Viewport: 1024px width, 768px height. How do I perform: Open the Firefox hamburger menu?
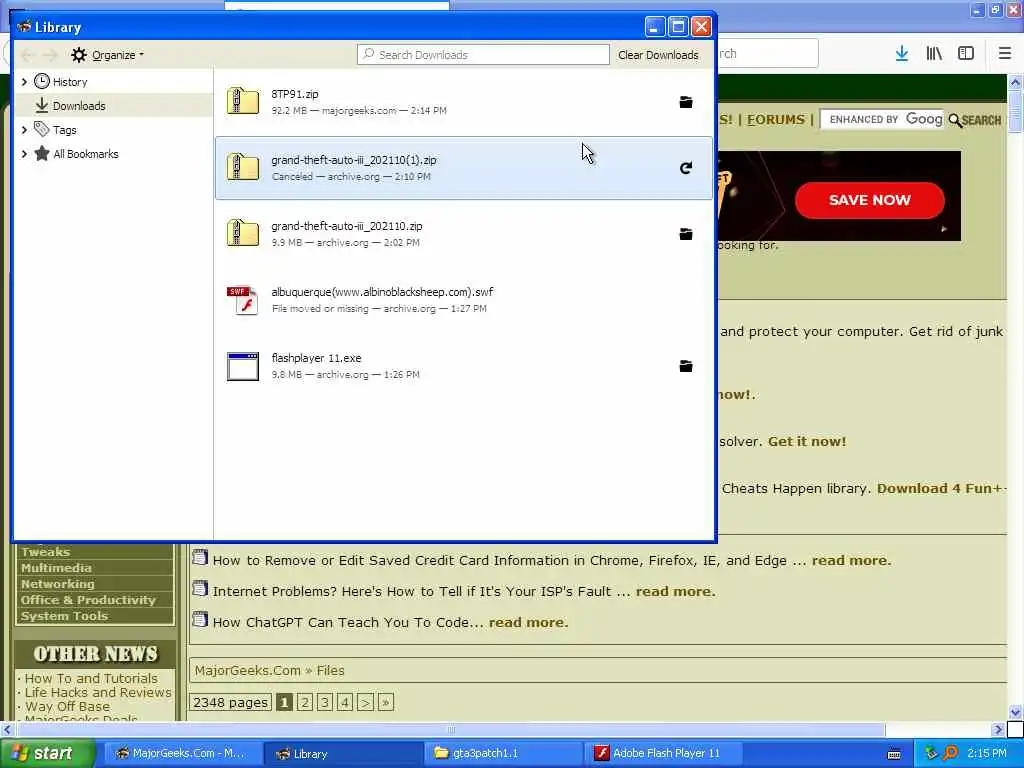coord(1005,54)
